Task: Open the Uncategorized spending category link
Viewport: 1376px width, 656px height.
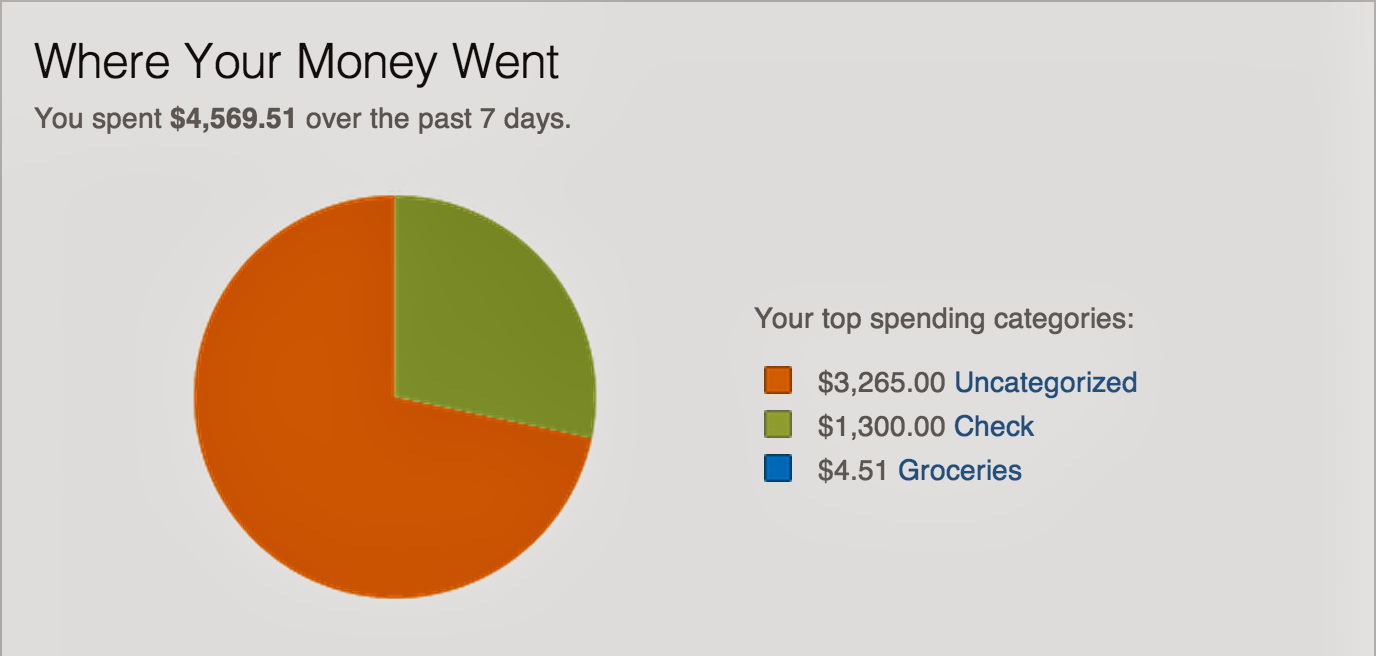Action: (x=1045, y=382)
